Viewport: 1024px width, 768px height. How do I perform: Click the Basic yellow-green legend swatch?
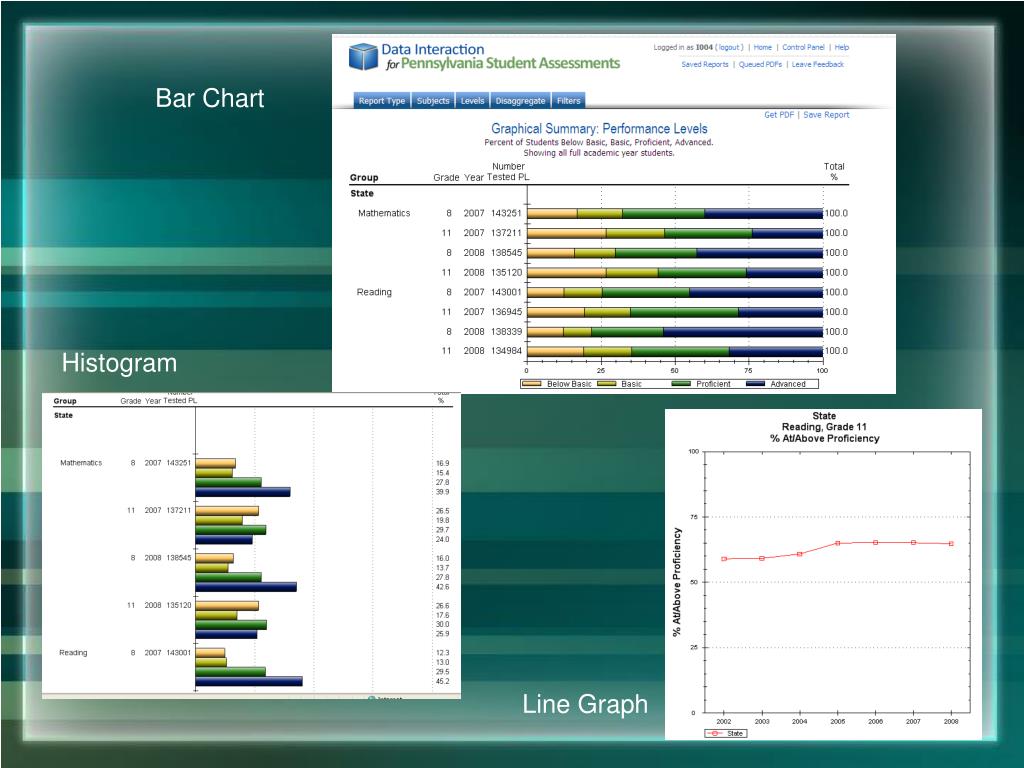pos(607,383)
